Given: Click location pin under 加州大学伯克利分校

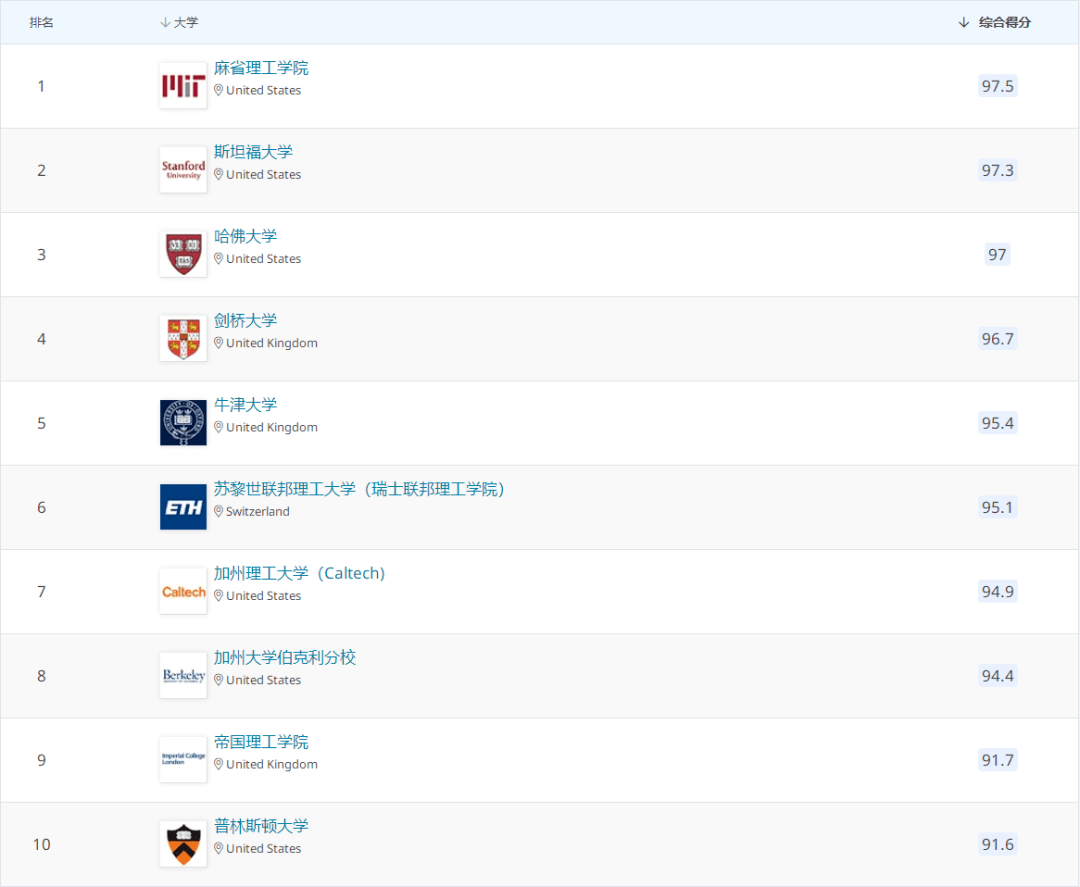Looking at the screenshot, I should click(218, 680).
